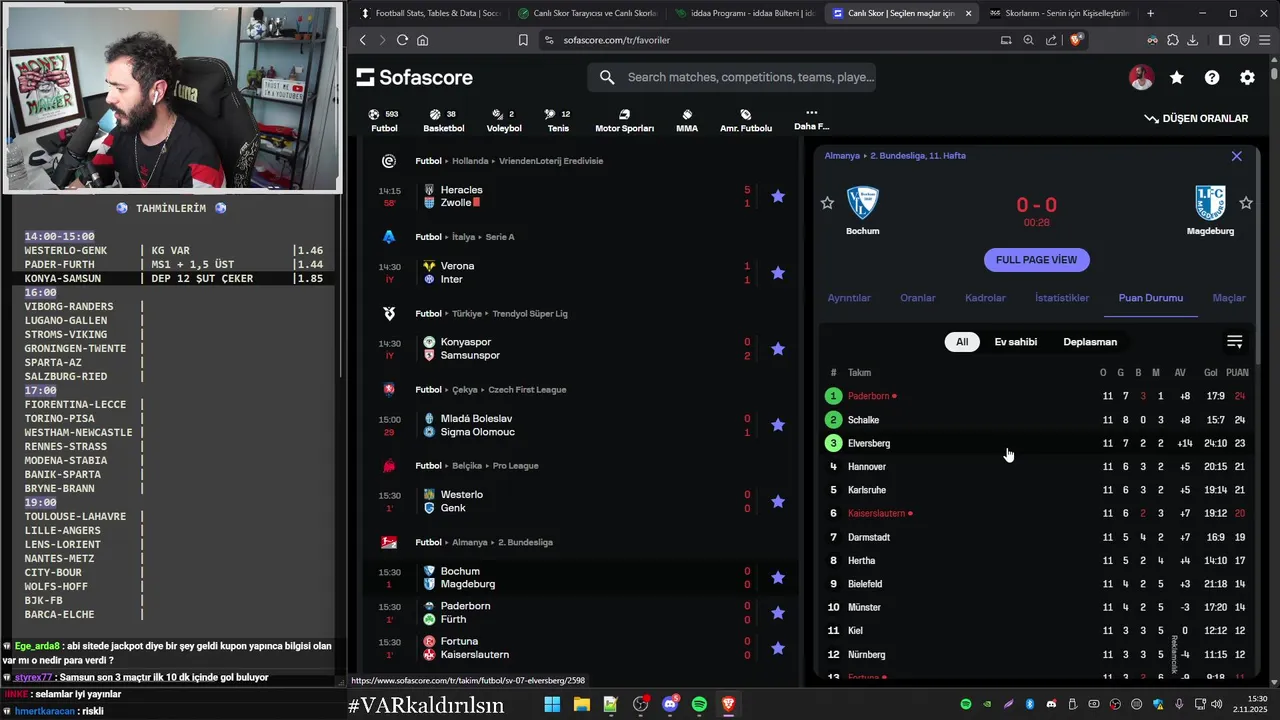Select the All standings filter

pos(962,342)
